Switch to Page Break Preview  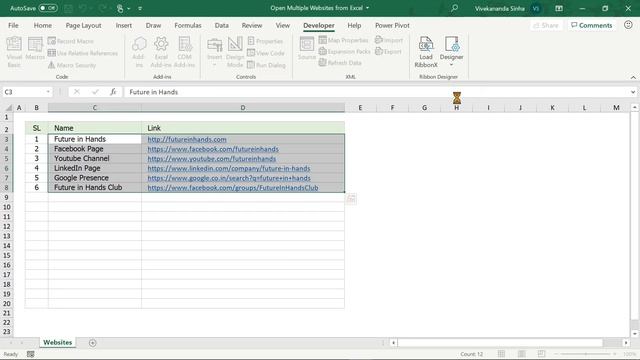point(541,354)
